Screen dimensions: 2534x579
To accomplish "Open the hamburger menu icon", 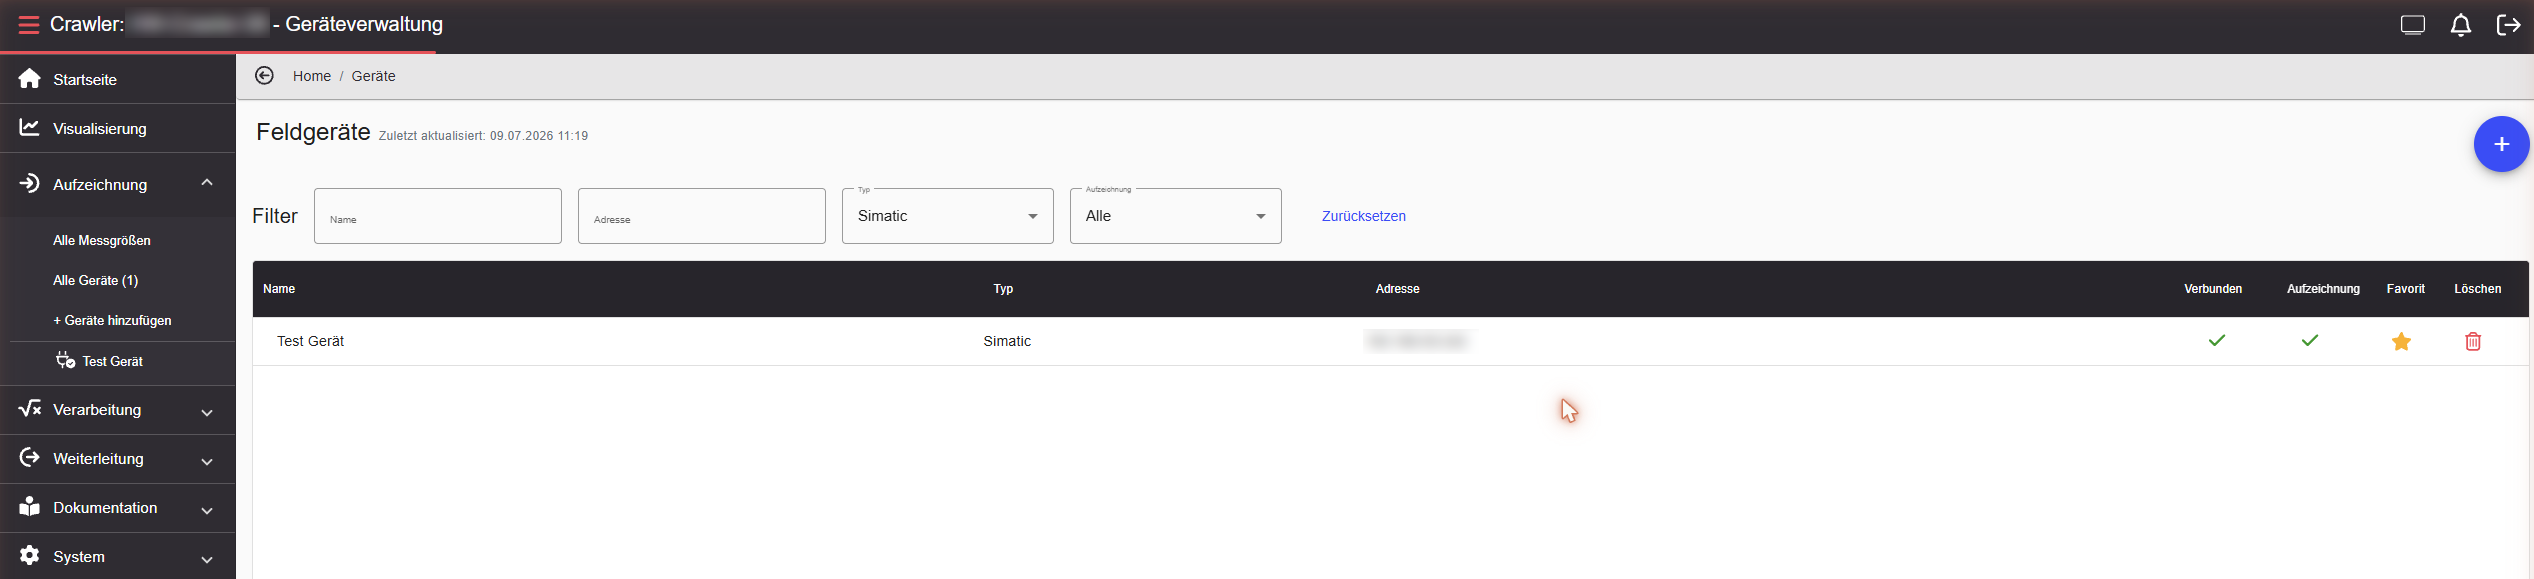I will [29, 24].
